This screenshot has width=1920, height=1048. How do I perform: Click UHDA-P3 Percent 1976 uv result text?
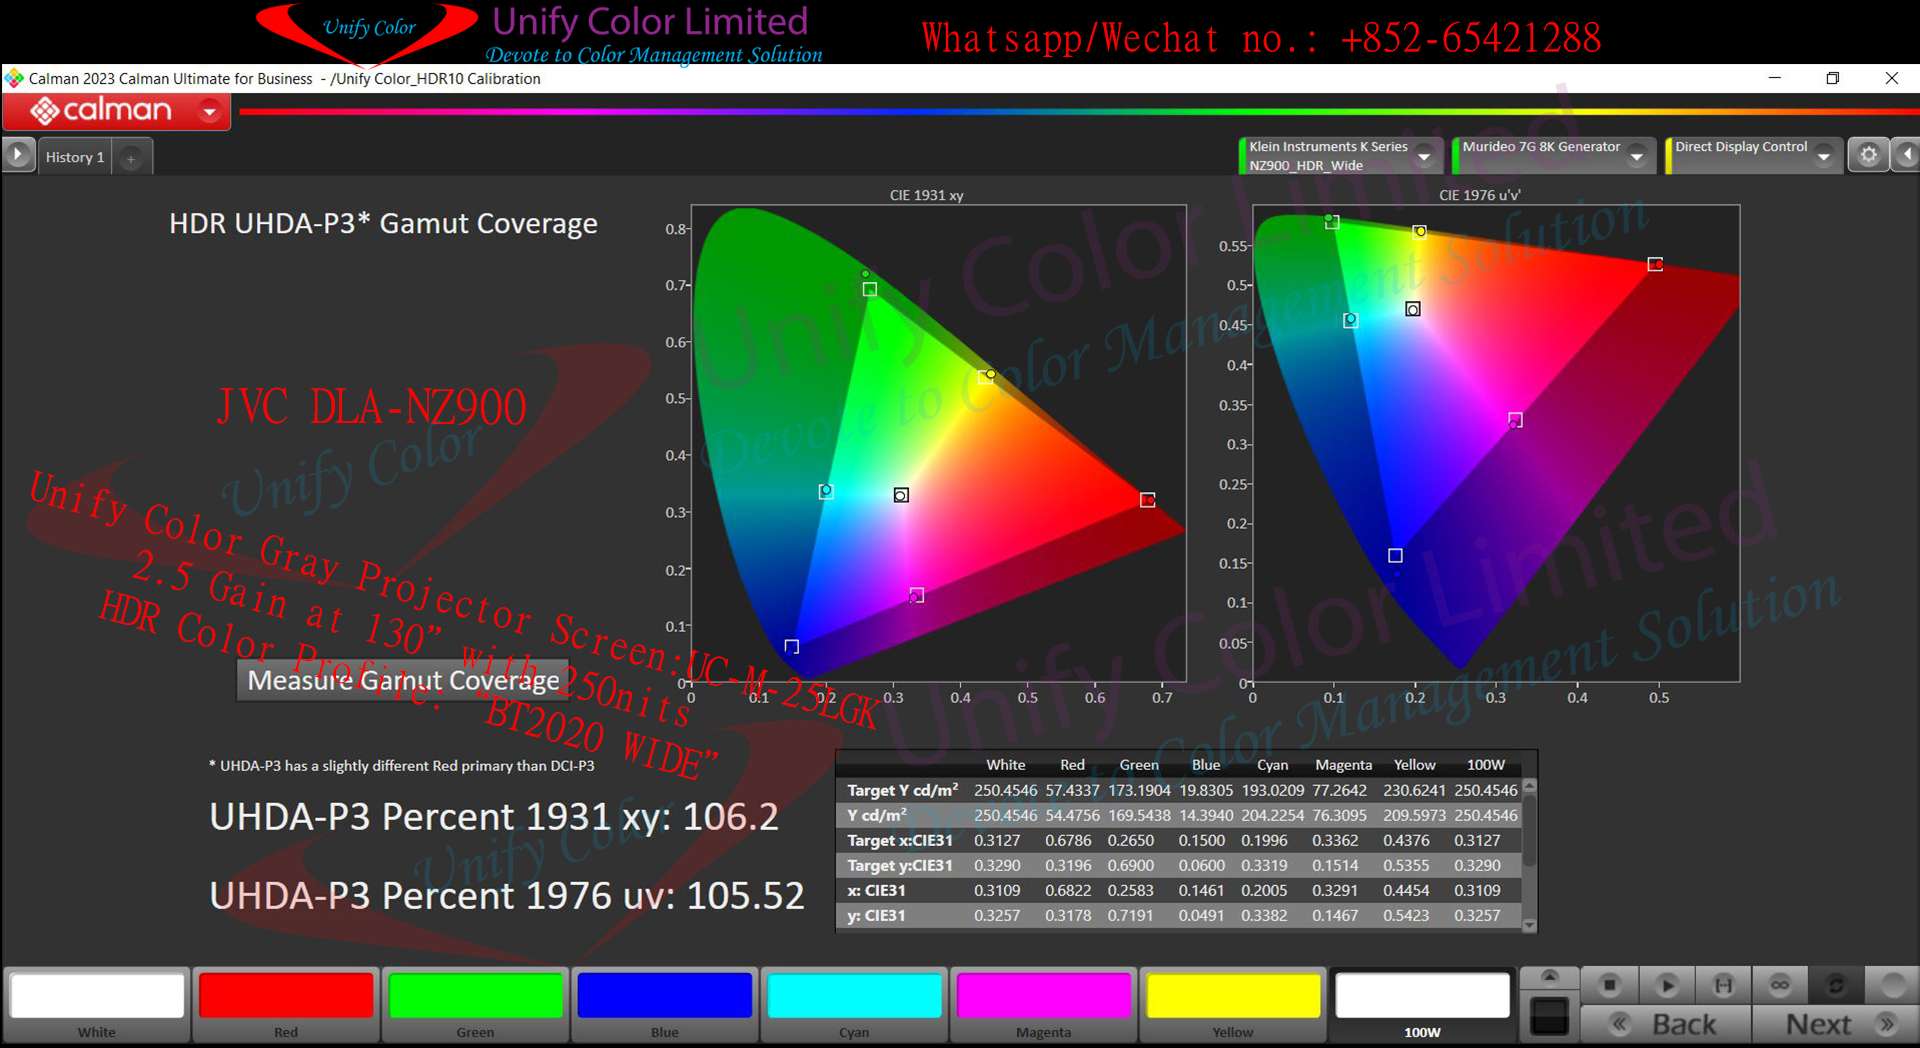point(506,896)
